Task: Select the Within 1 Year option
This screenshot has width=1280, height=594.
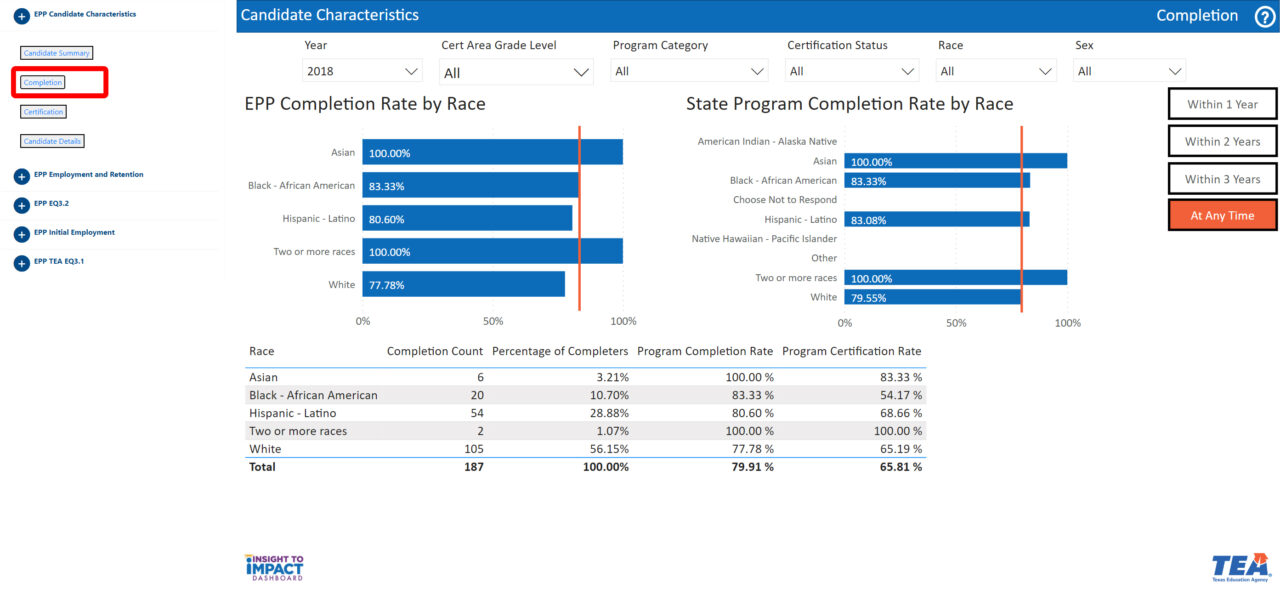Action: tap(1222, 104)
